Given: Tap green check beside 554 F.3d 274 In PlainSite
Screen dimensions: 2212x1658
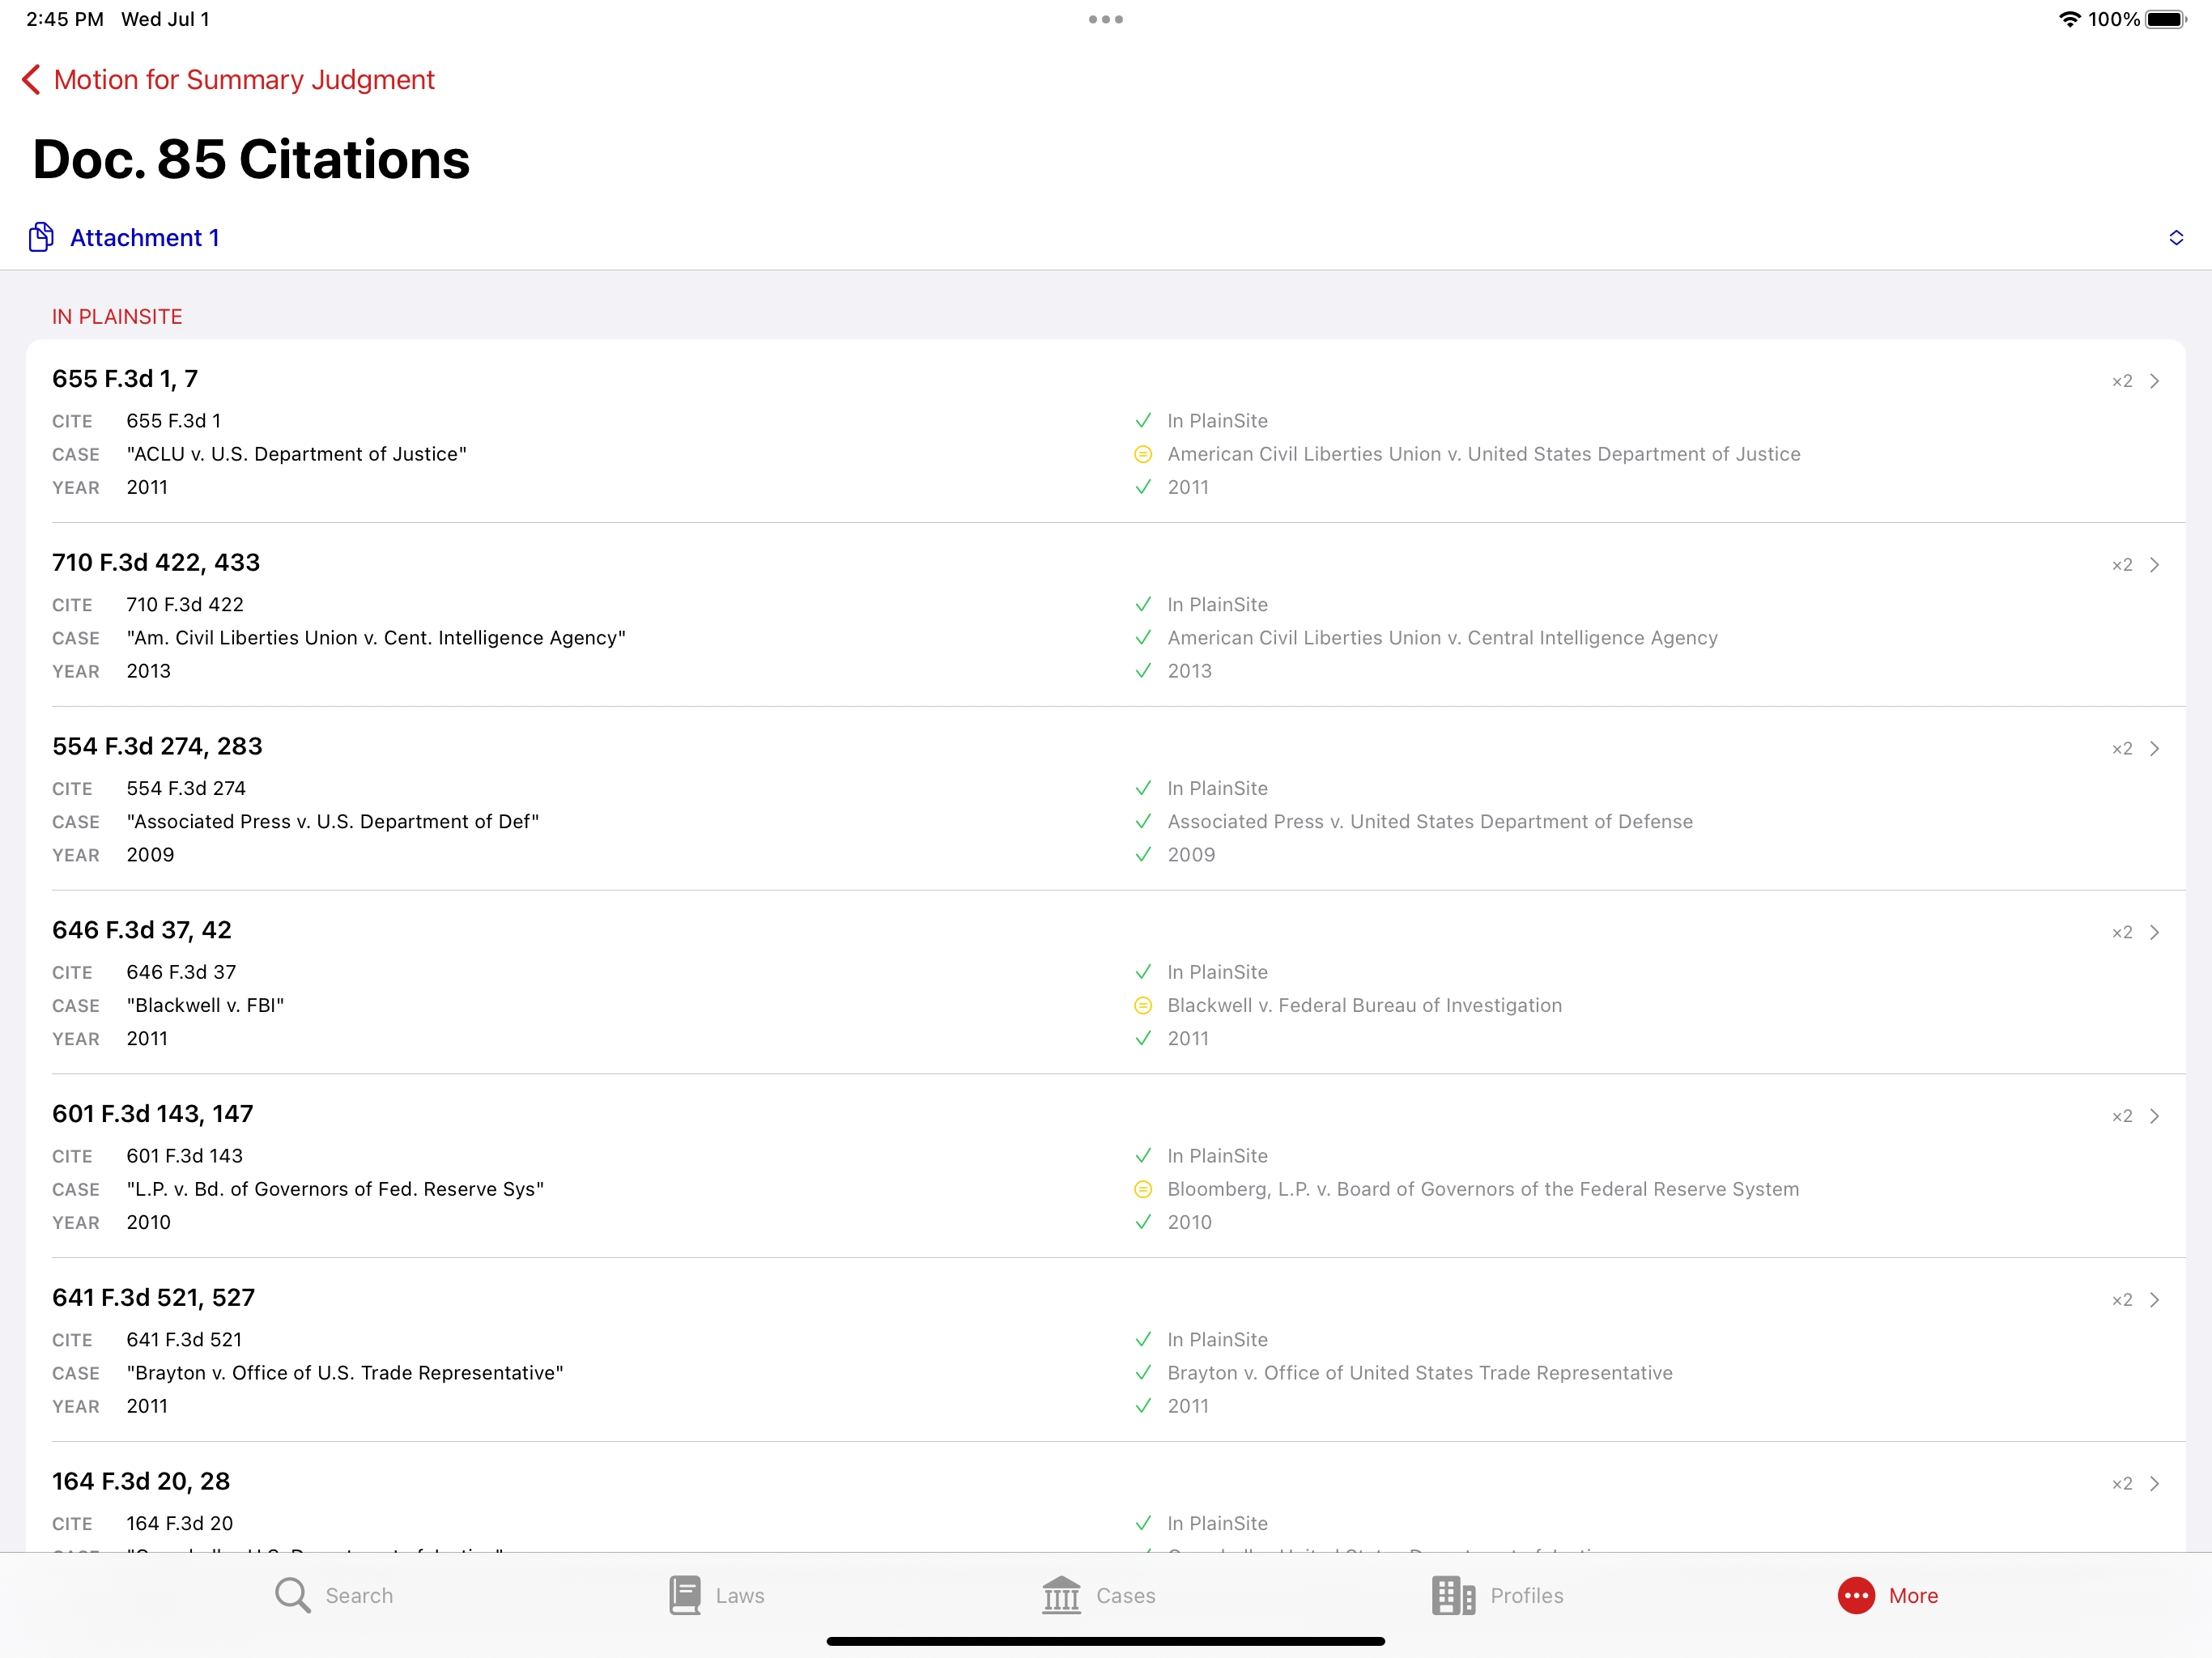Looking at the screenshot, I should [1143, 789].
